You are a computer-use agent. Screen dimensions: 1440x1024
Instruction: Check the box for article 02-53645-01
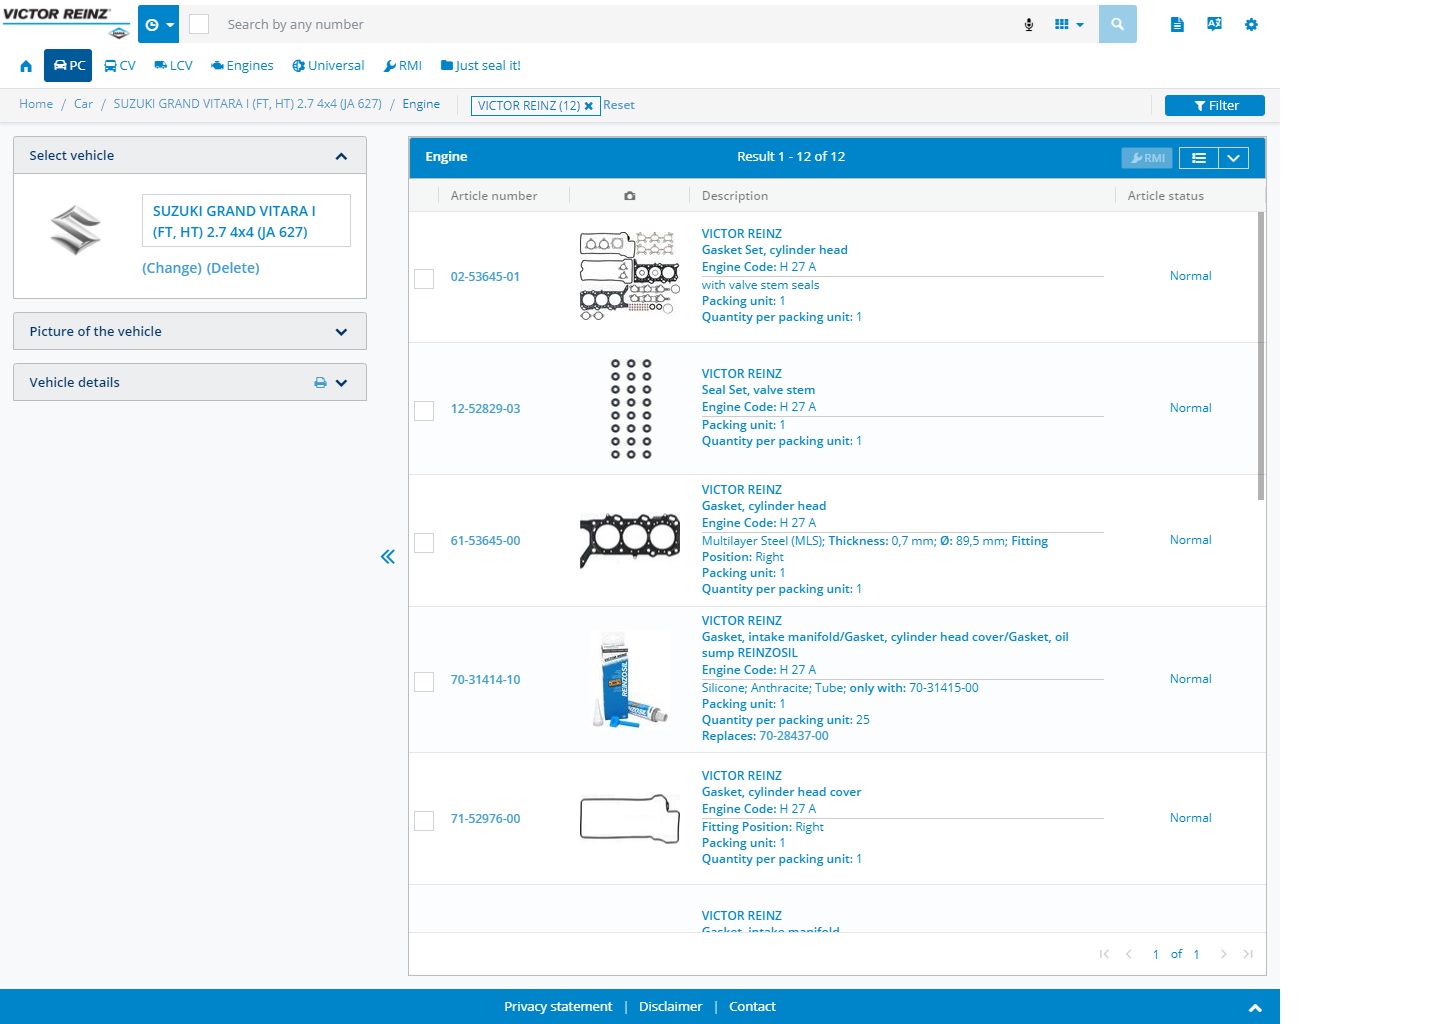(424, 279)
